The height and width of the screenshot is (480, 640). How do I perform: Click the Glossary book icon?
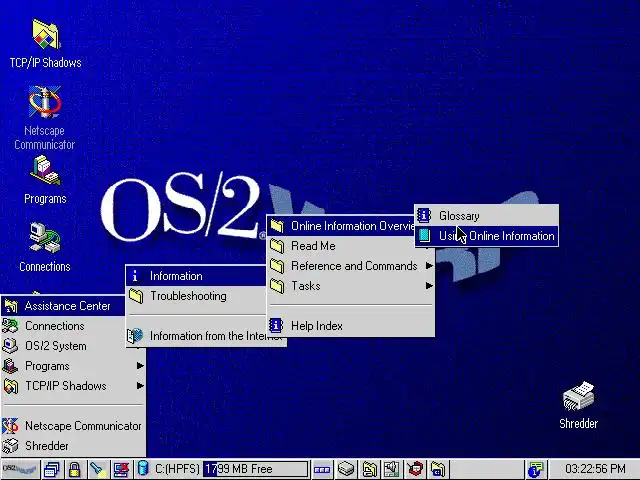click(424, 215)
